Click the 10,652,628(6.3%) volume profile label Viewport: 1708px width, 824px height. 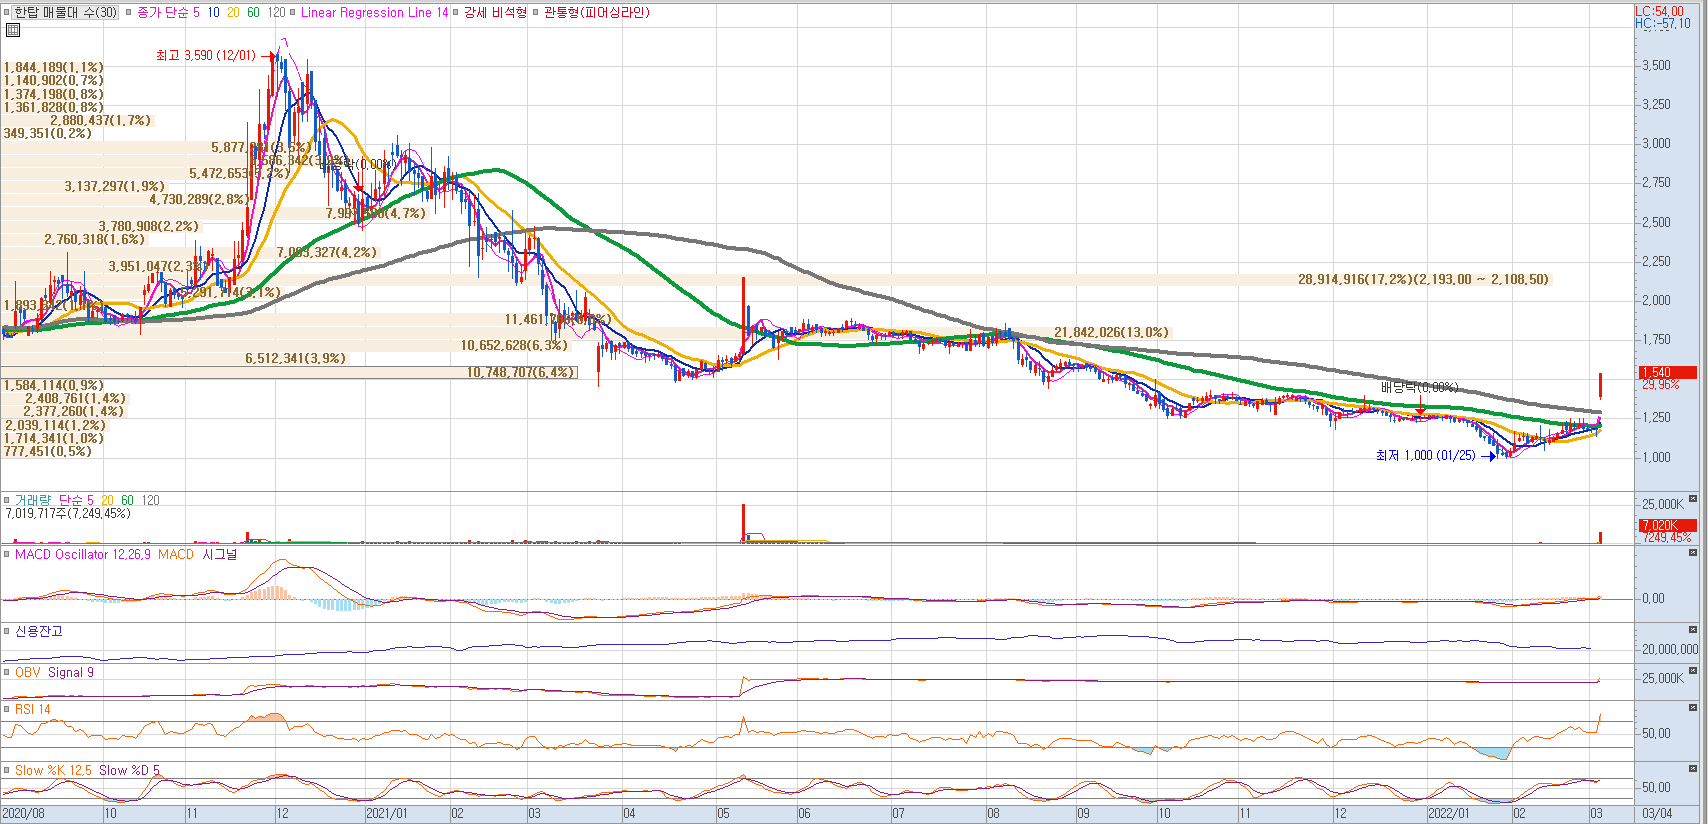tap(514, 345)
